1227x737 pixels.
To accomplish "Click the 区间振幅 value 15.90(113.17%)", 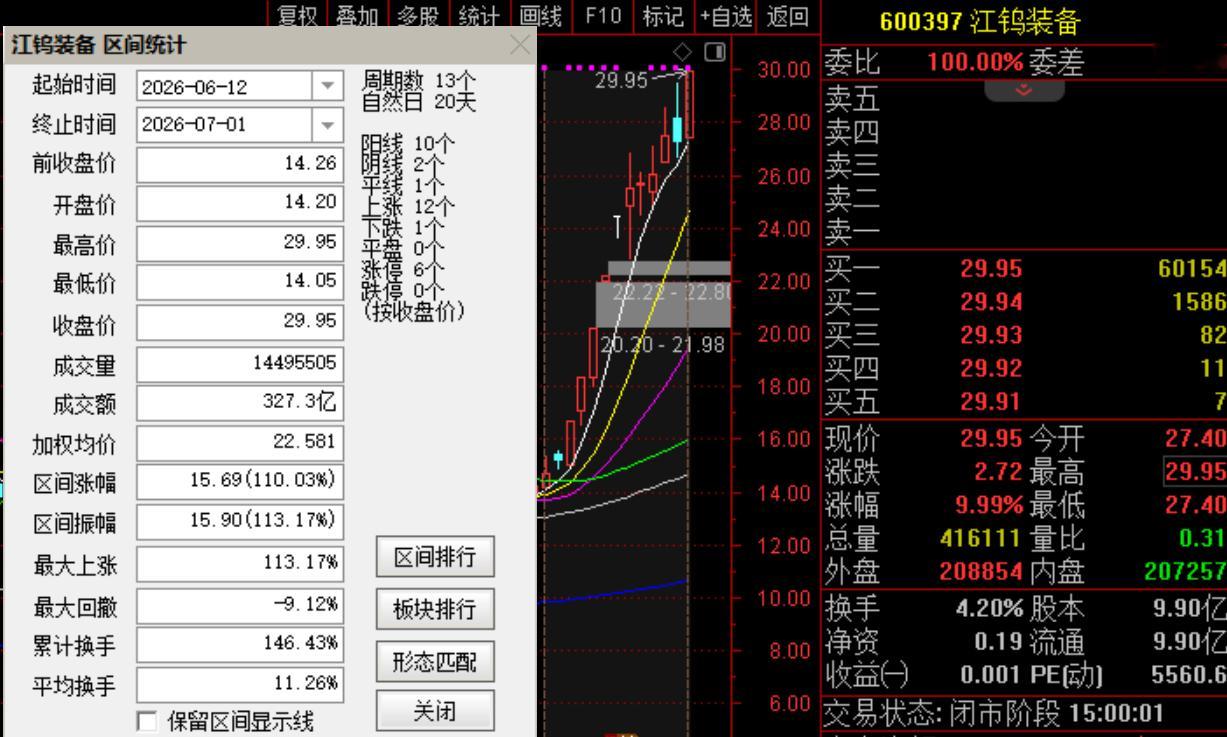I will pos(239,521).
